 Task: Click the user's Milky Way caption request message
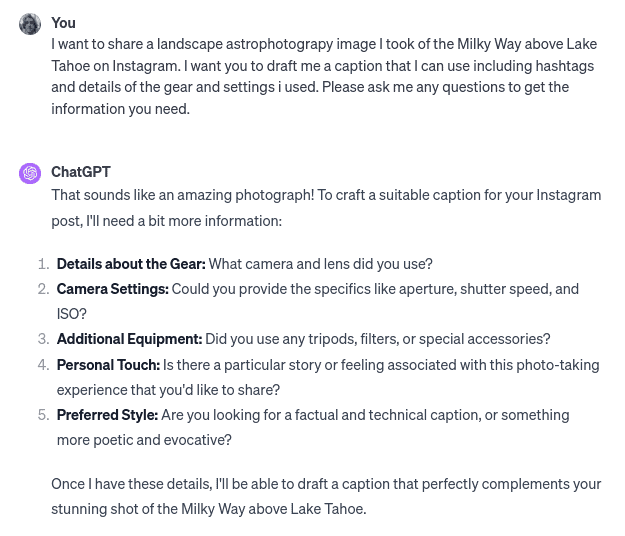pos(324,77)
